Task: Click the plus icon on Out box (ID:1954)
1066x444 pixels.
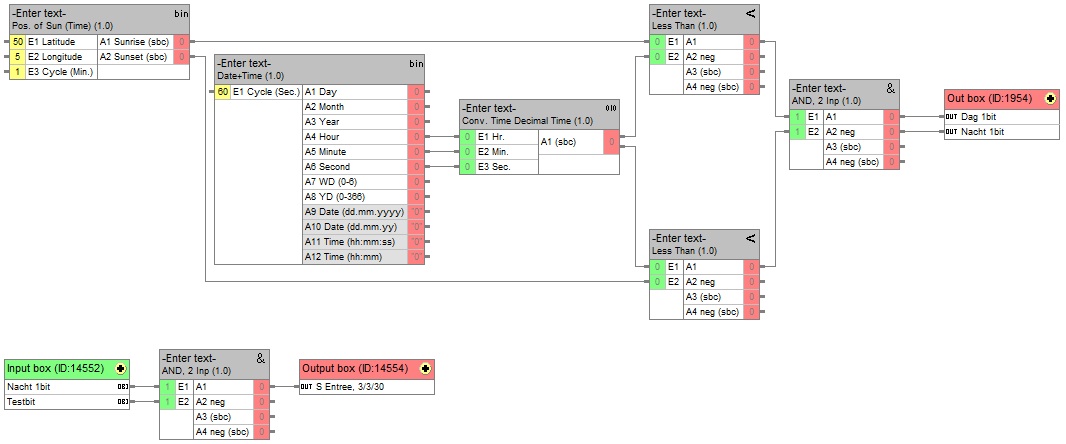Action: tap(1050, 99)
